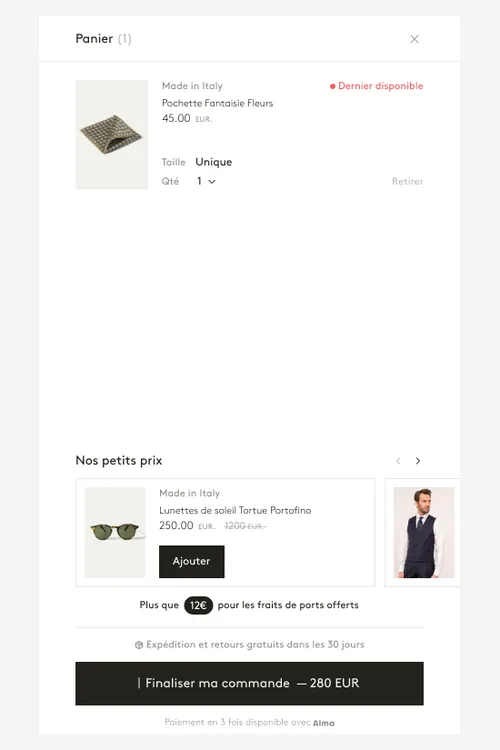Image resolution: width=500 pixels, height=750 pixels.
Task: Click the Panier item count (1)
Action: point(124,39)
